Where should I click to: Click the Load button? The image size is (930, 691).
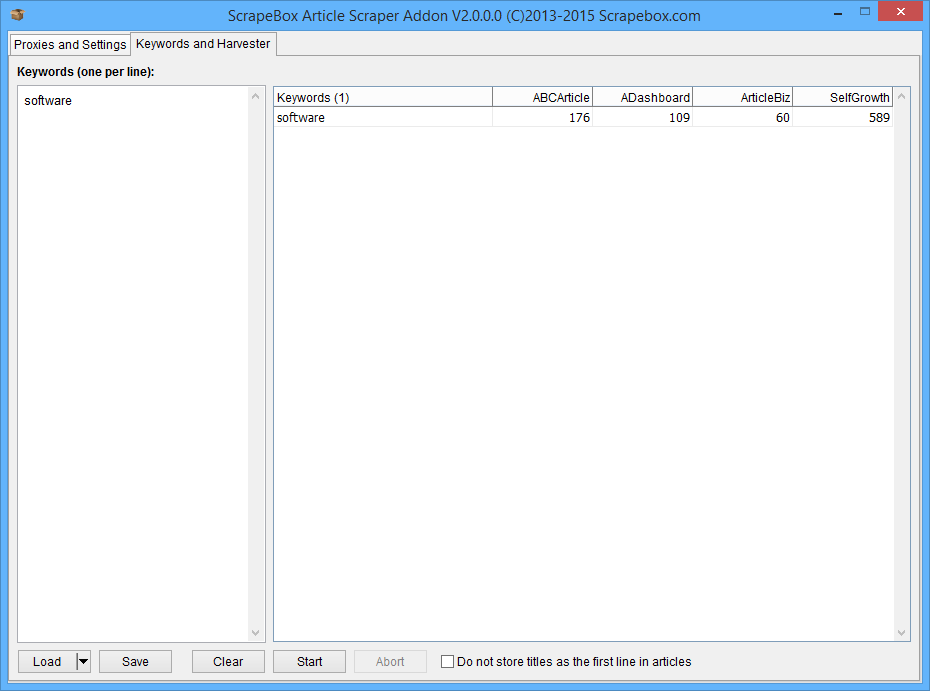click(47, 661)
